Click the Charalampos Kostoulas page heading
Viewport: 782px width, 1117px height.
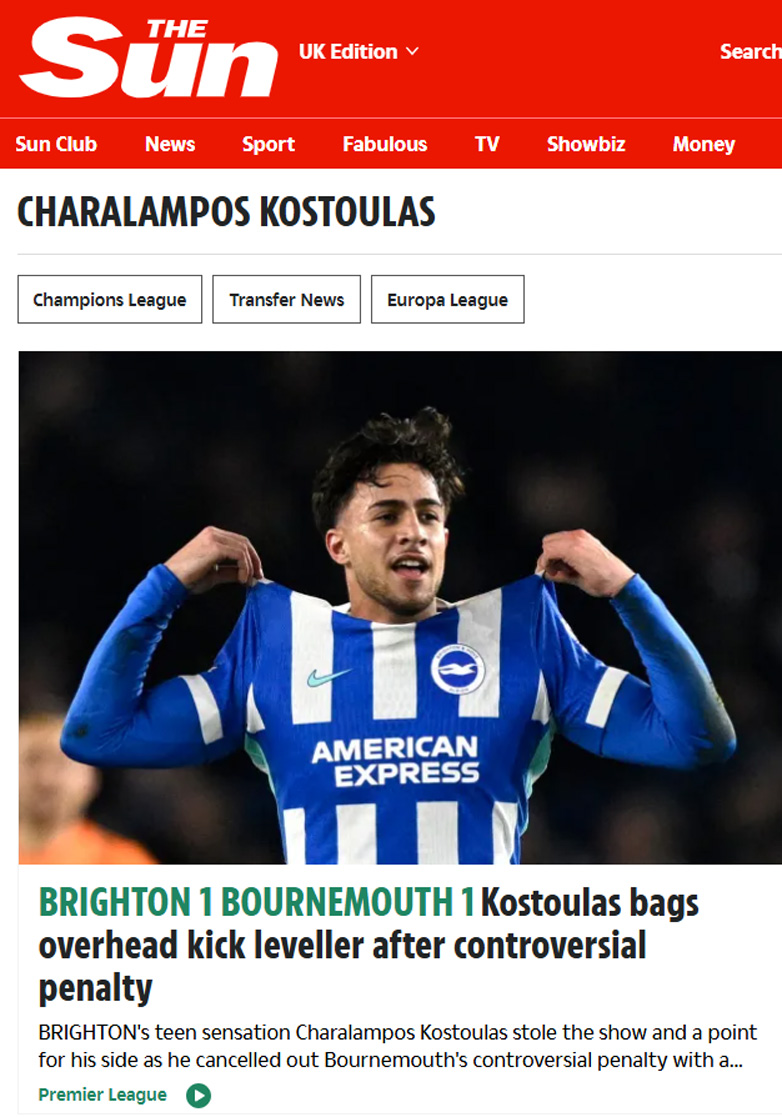point(226,212)
